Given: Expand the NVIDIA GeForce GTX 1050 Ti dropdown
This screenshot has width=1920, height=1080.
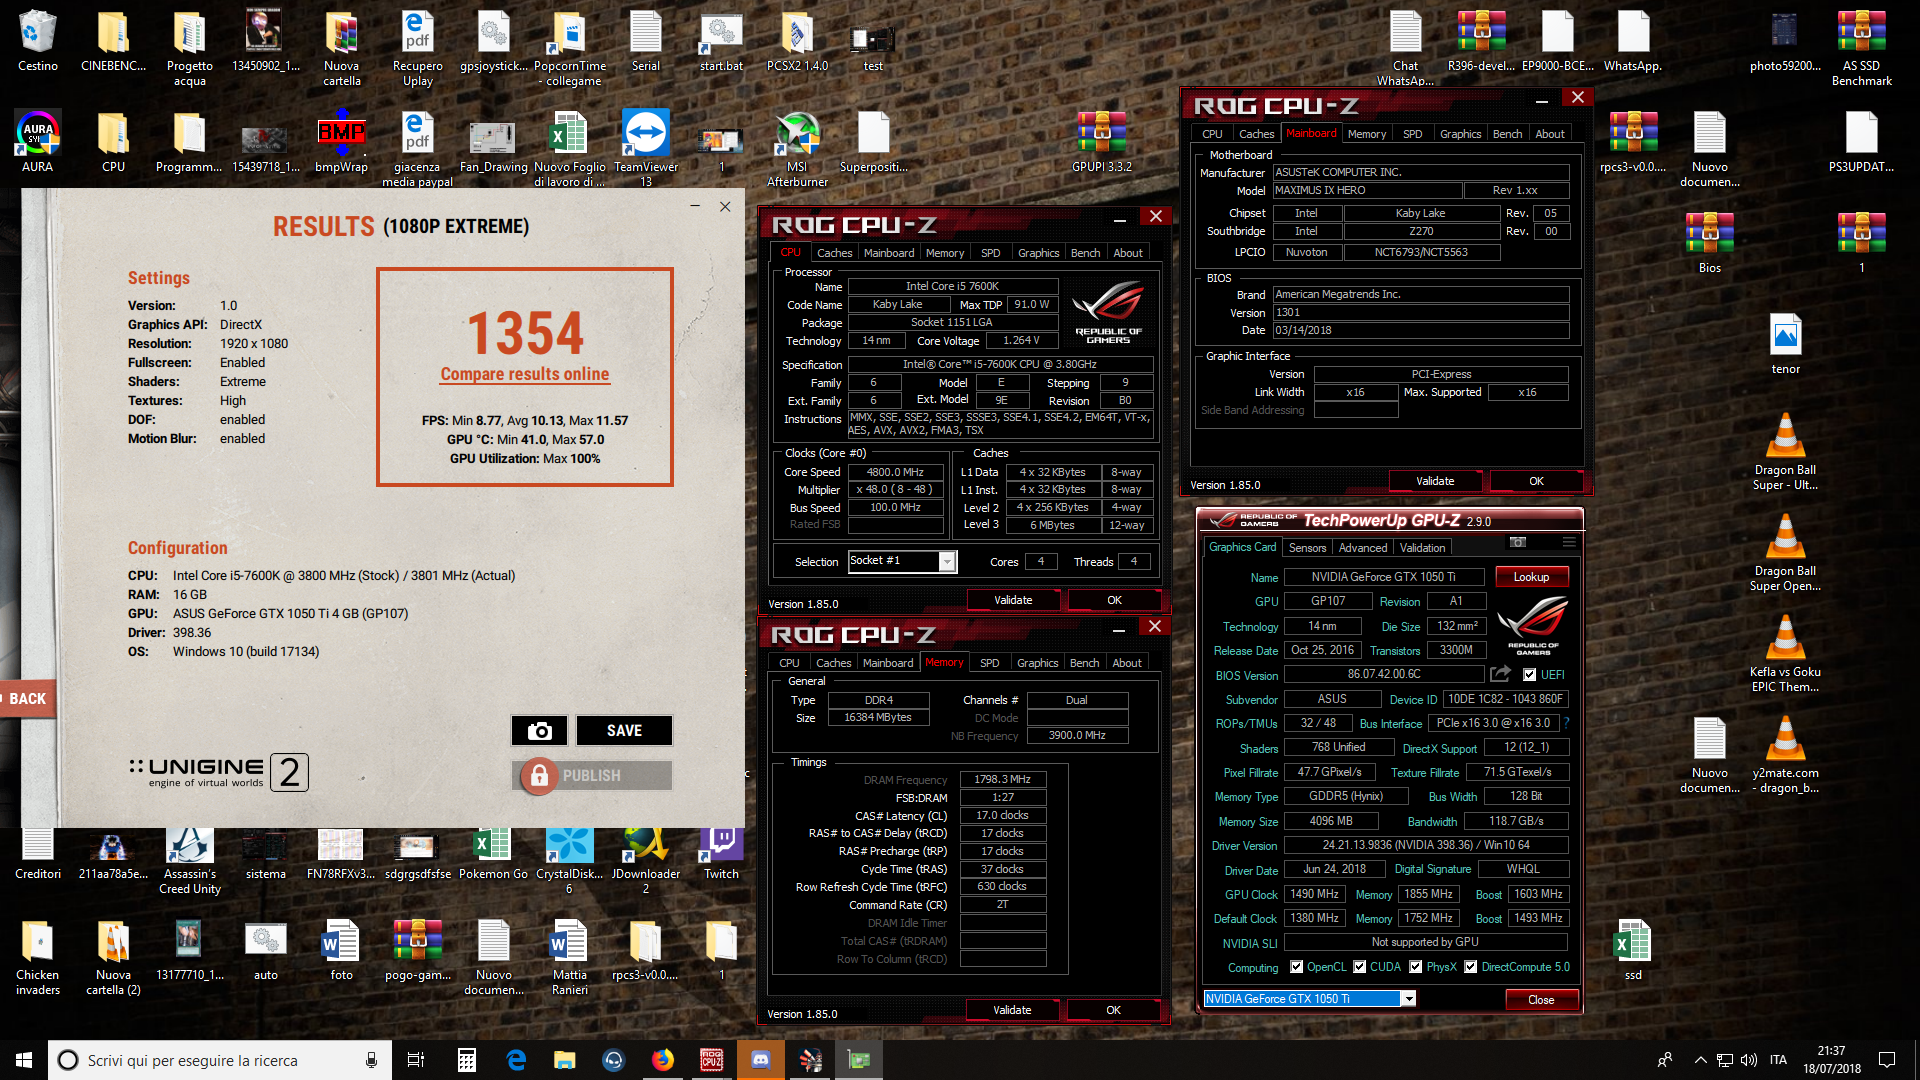Looking at the screenshot, I should (x=1408, y=999).
